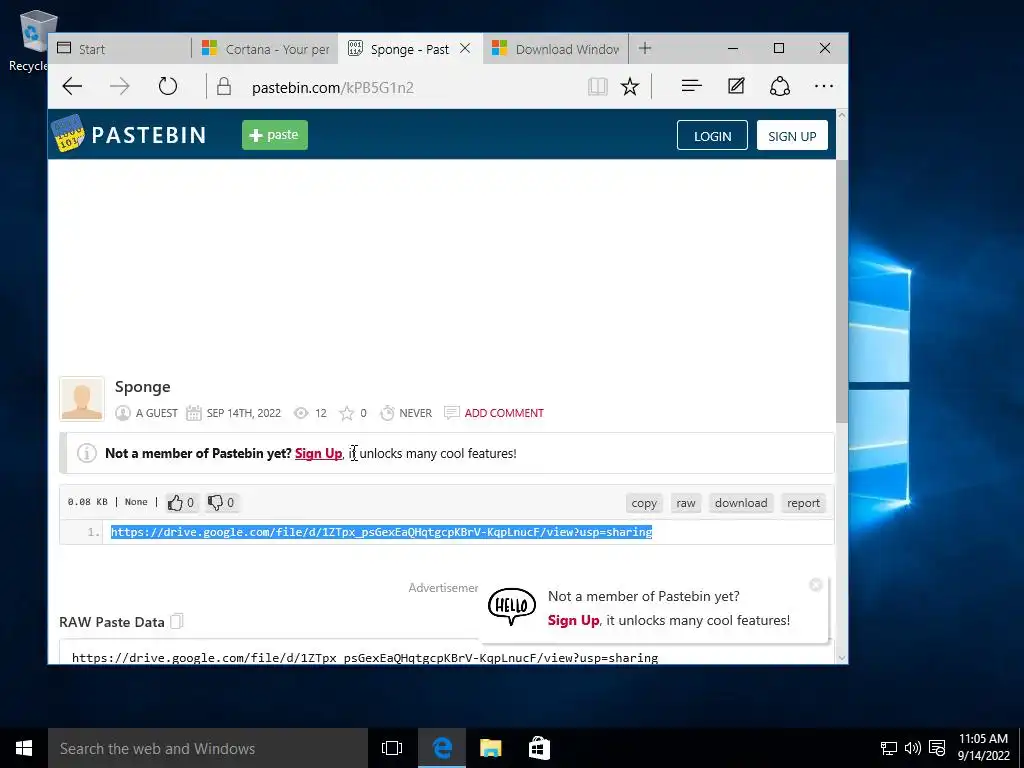This screenshot has height=768, width=1024.
Task: Click the ADD COMMENT link
Action: pos(504,413)
